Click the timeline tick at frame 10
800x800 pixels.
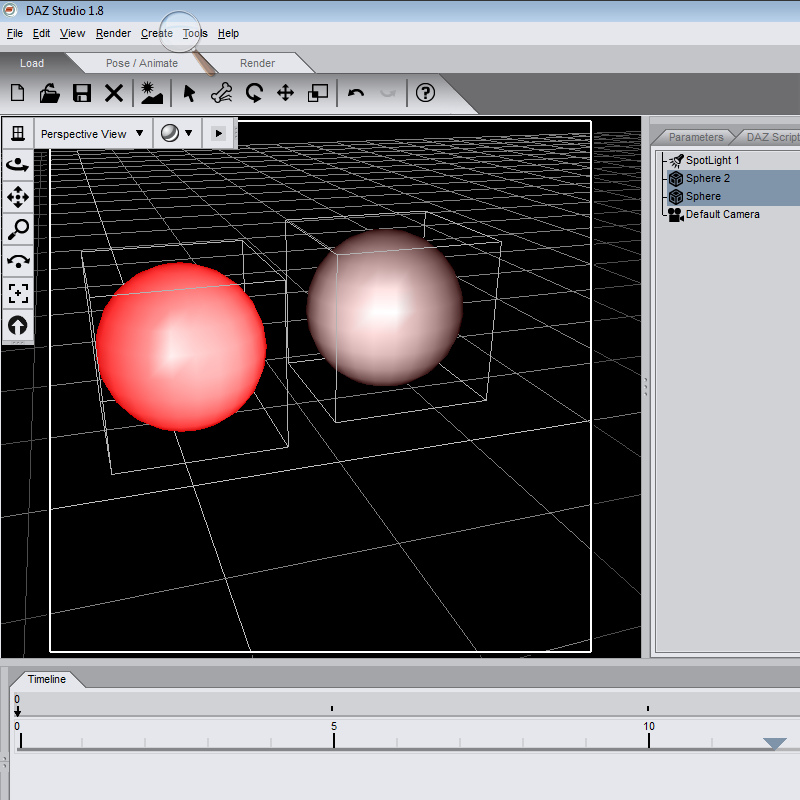pyautogui.click(x=648, y=740)
